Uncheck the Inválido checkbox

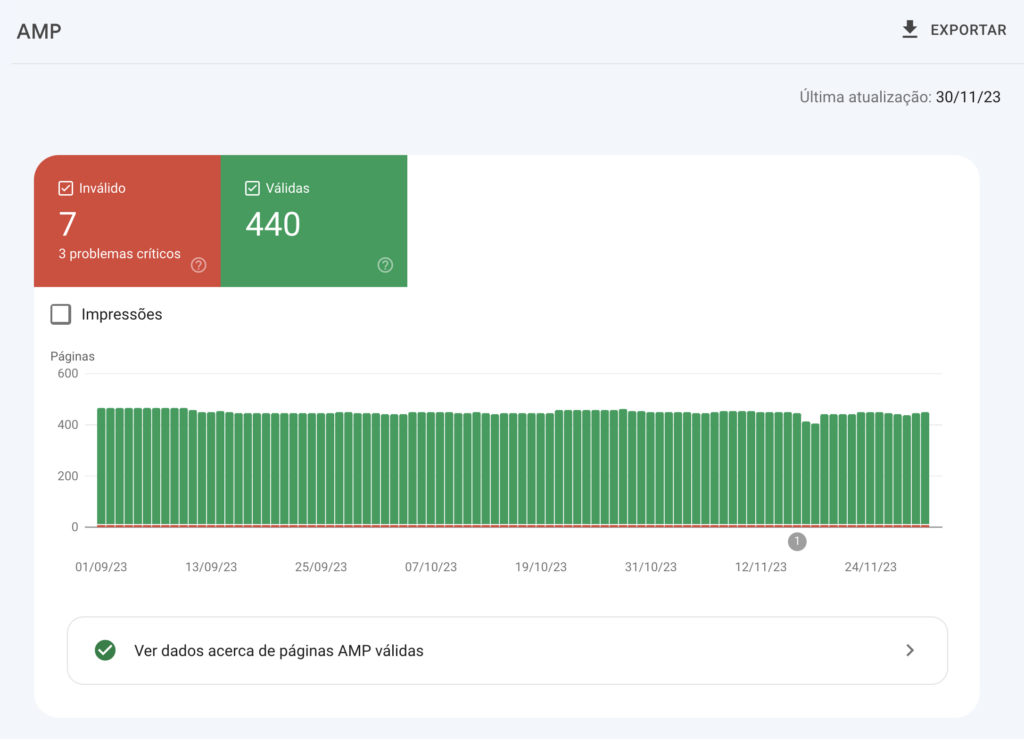[x=65, y=188]
